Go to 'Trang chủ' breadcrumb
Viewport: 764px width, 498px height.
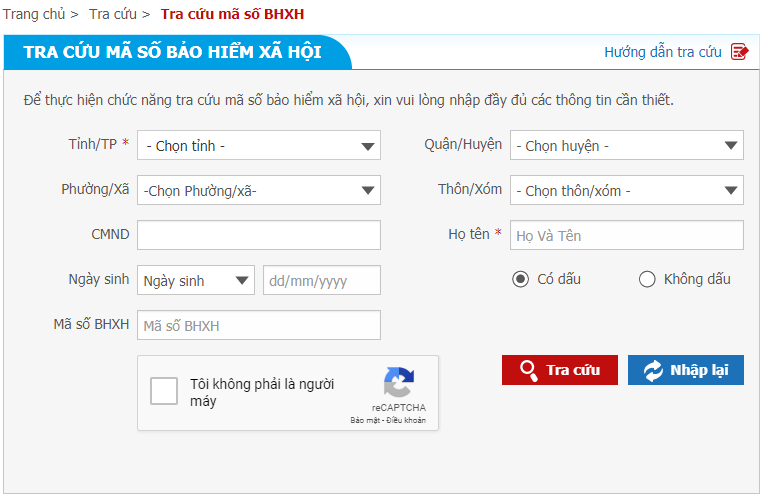click(x=34, y=14)
